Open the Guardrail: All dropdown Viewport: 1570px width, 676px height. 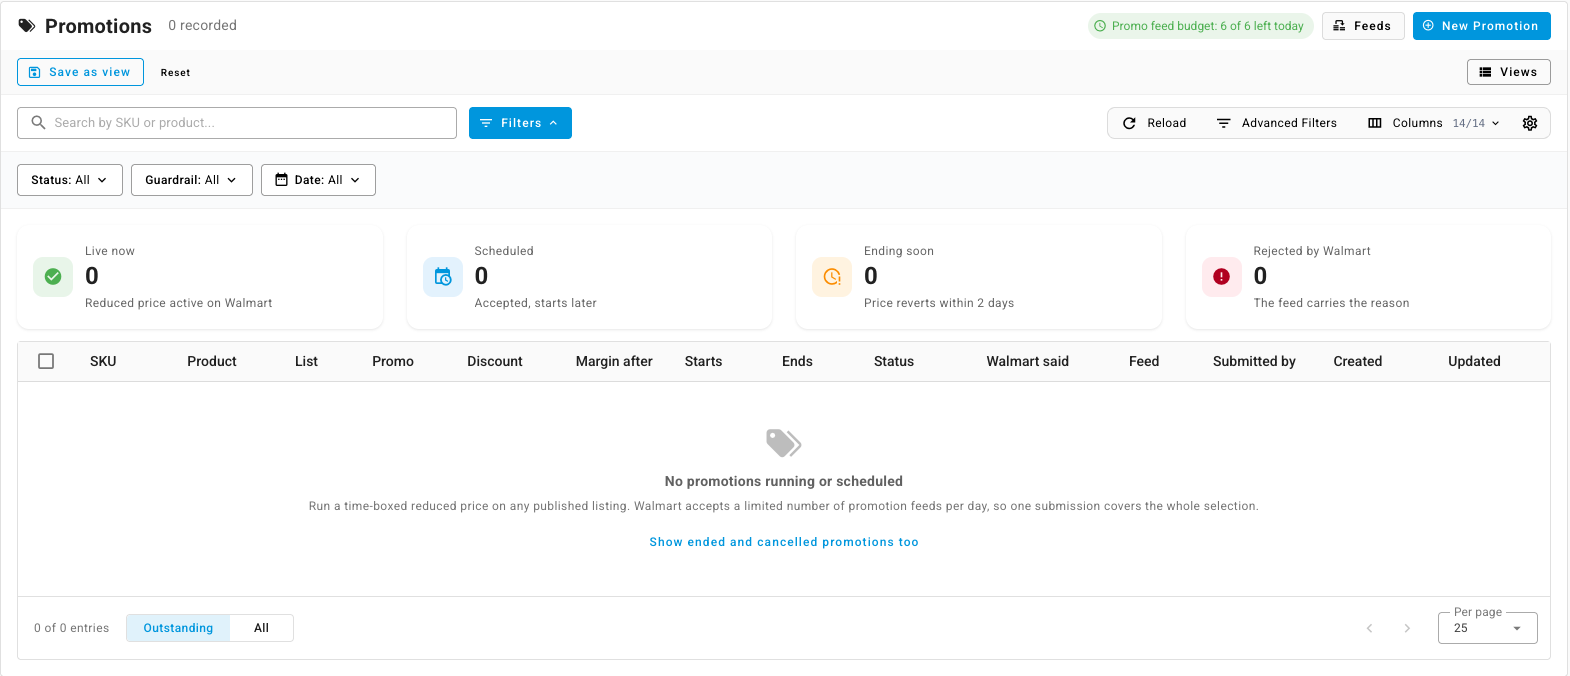pyautogui.click(x=192, y=180)
